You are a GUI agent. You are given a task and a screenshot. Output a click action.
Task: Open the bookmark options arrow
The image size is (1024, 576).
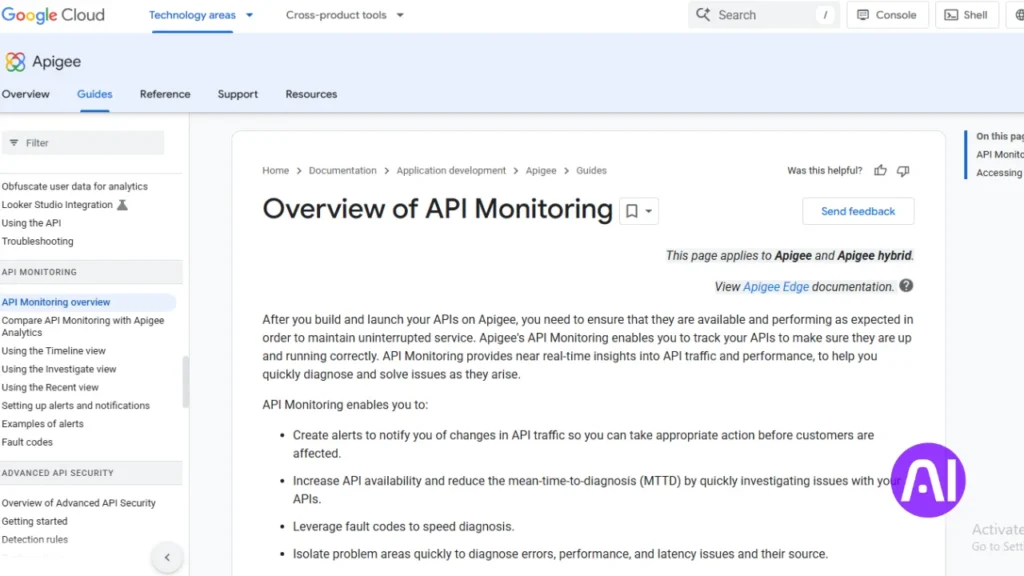pos(647,211)
